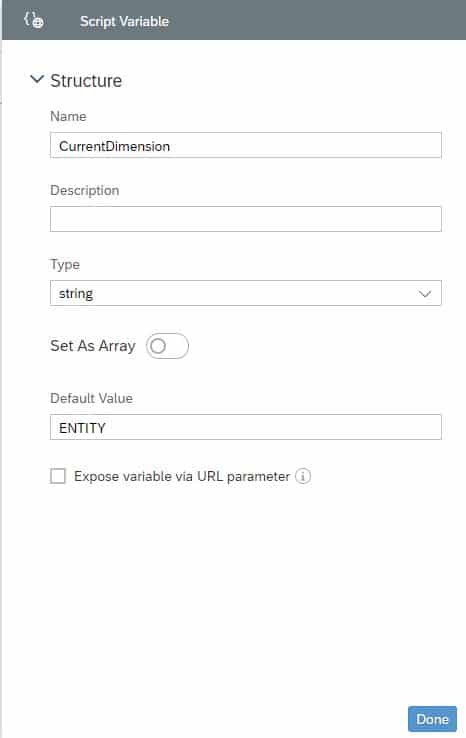This screenshot has width=466, height=738.
Task: Click into the empty Description field
Action: click(246, 219)
